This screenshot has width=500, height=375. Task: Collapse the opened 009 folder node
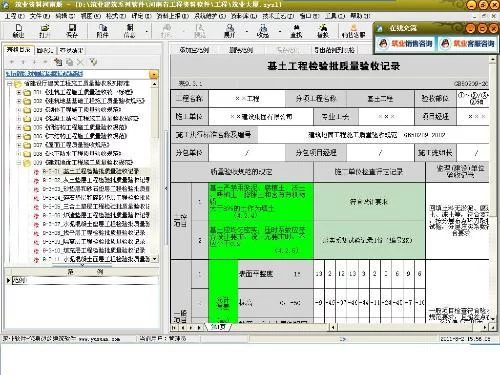coord(19,163)
